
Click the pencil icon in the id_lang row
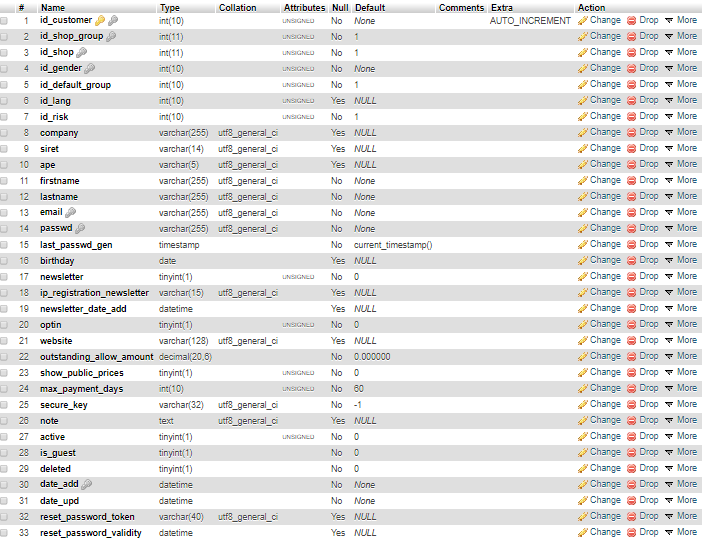(x=583, y=100)
